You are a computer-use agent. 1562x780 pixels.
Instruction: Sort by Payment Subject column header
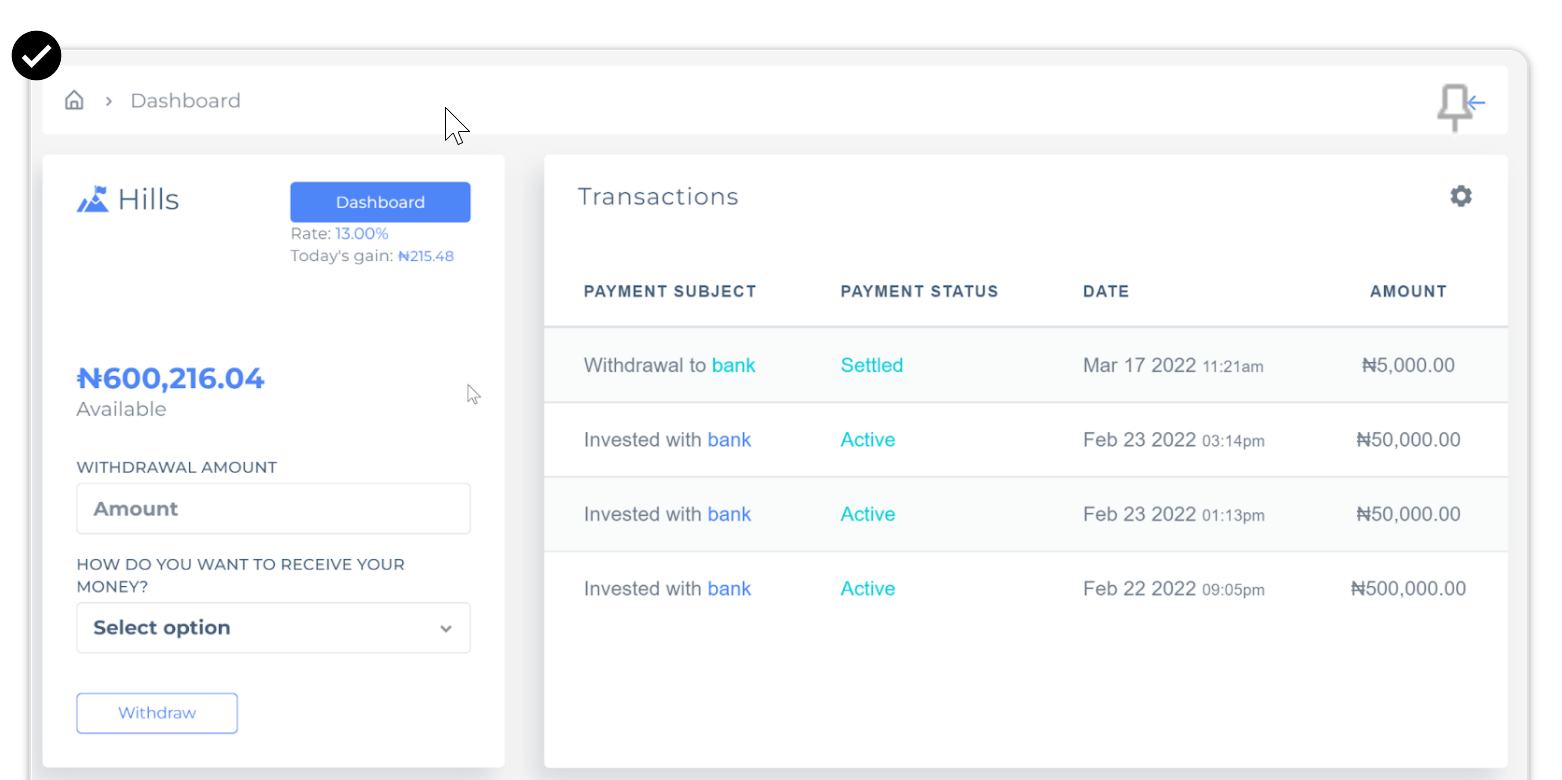pyautogui.click(x=670, y=292)
